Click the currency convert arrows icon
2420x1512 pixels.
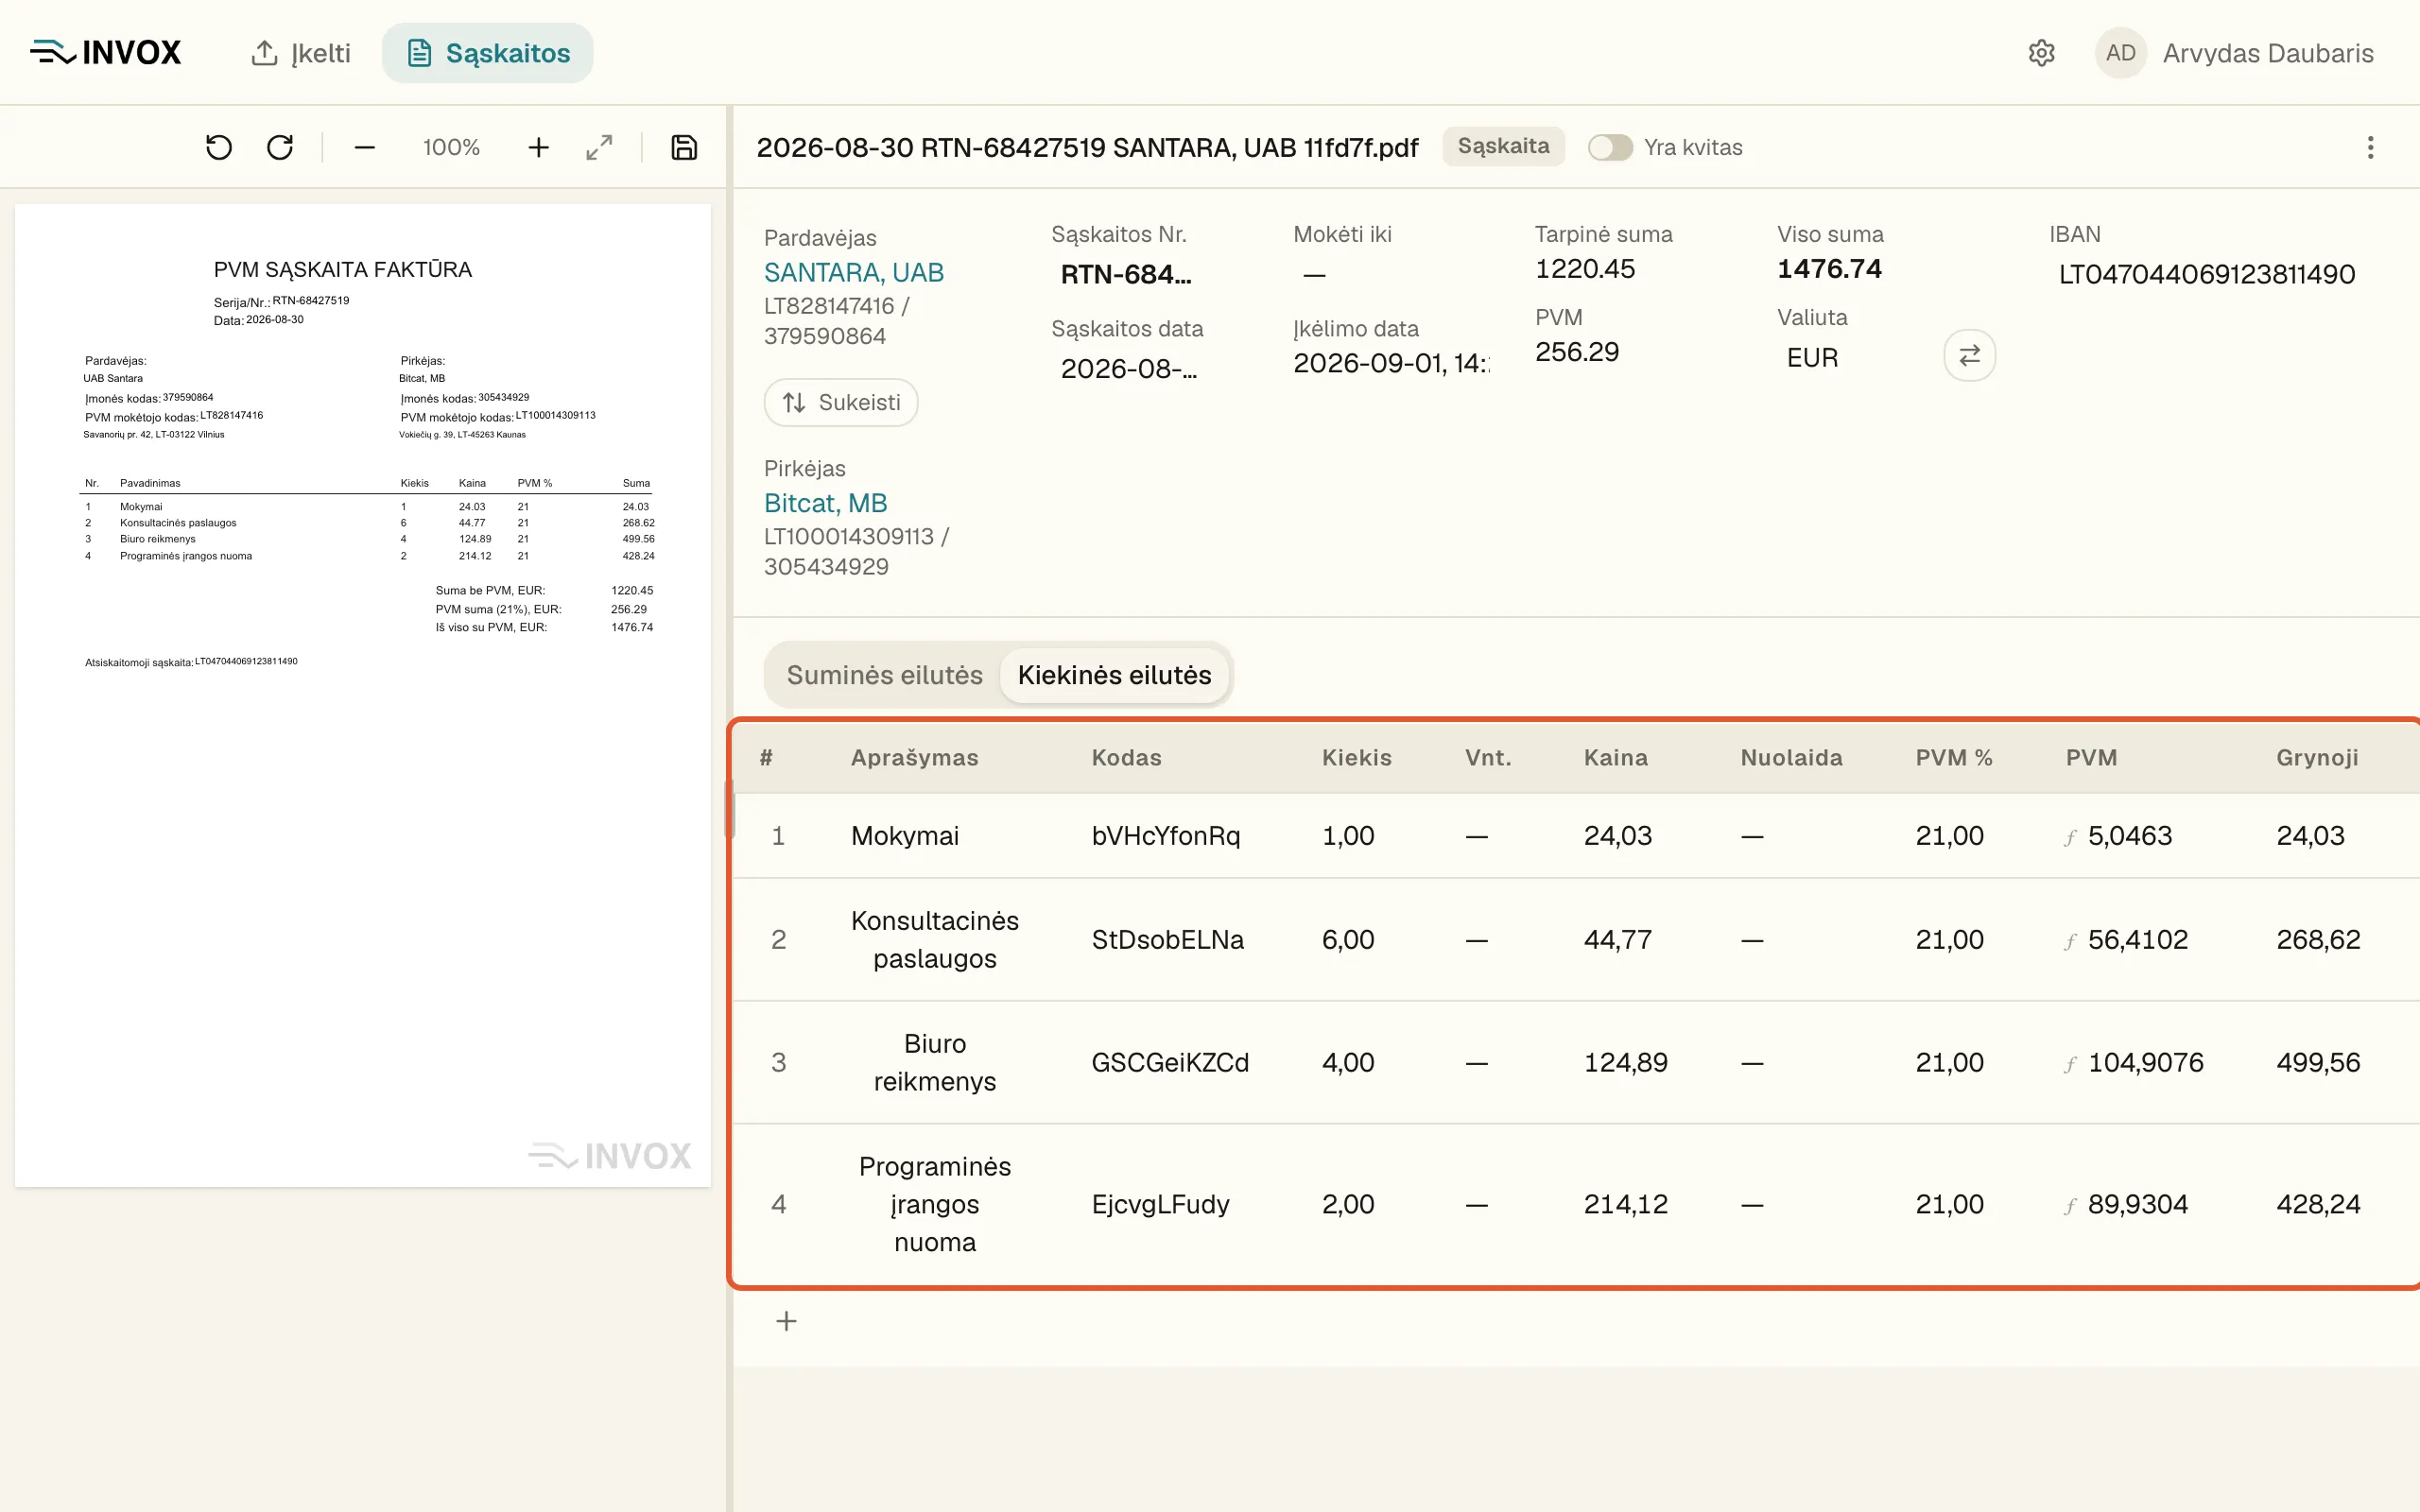[x=1969, y=355]
